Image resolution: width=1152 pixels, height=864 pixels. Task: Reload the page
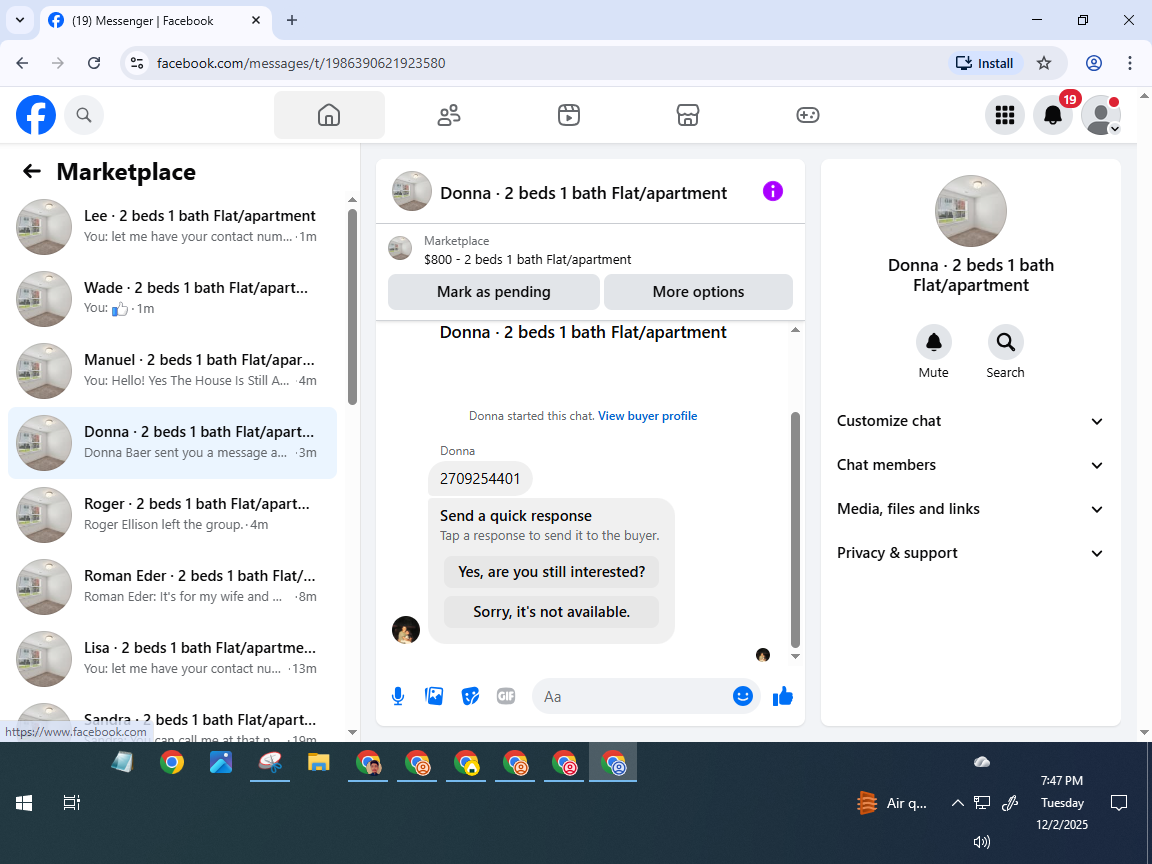pos(94,63)
